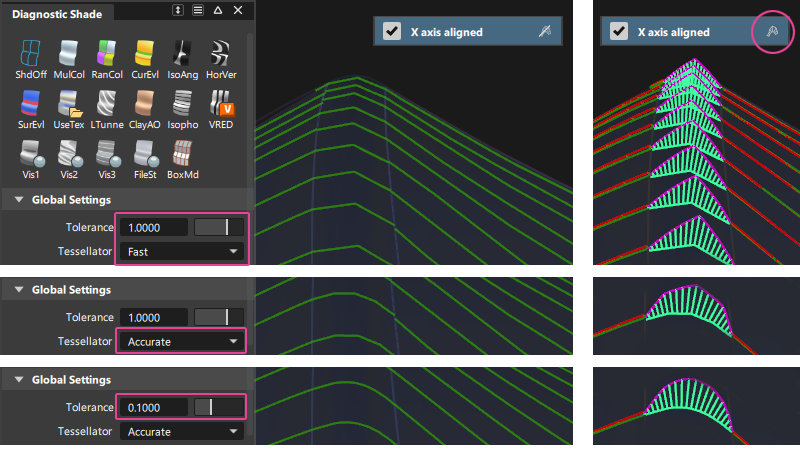The image size is (800, 460).
Task: Select the IsoAng iso angle shader
Action: 183,59
